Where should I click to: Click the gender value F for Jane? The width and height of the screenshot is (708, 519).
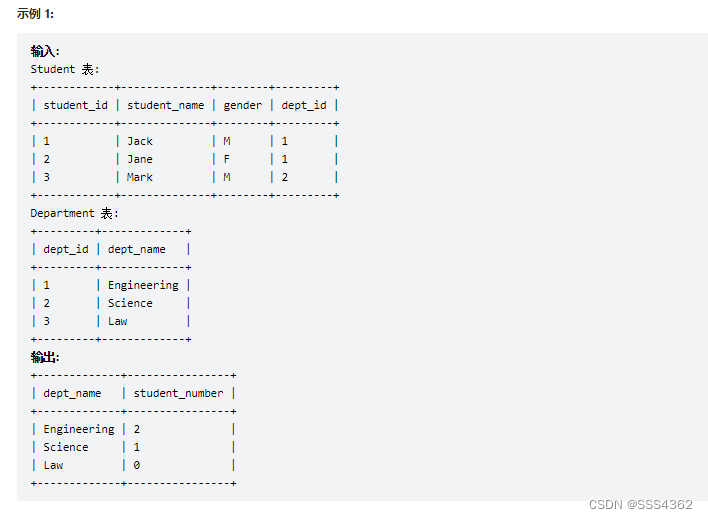pyautogui.click(x=227, y=159)
